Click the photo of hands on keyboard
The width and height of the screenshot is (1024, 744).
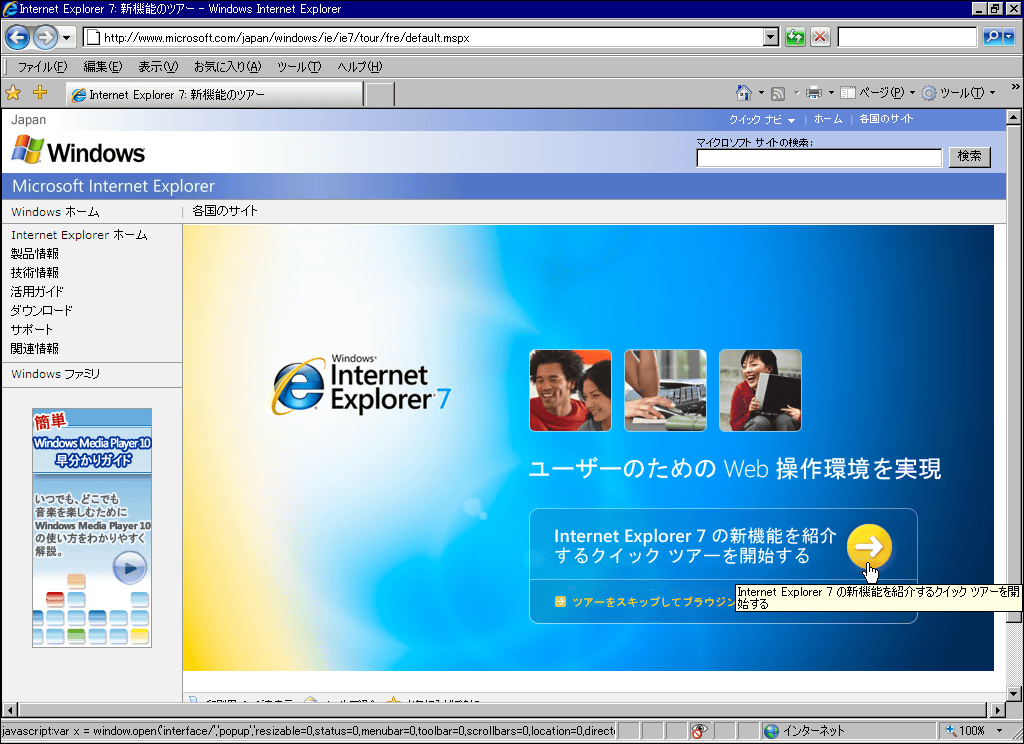pos(665,391)
